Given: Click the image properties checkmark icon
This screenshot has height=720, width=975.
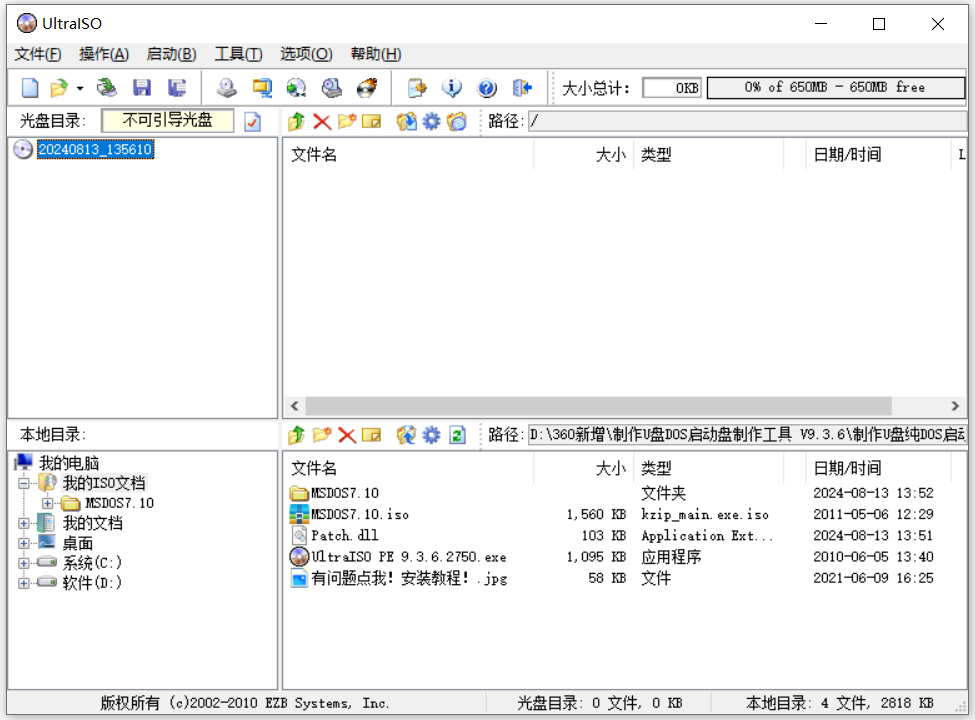Looking at the screenshot, I should click(x=252, y=121).
